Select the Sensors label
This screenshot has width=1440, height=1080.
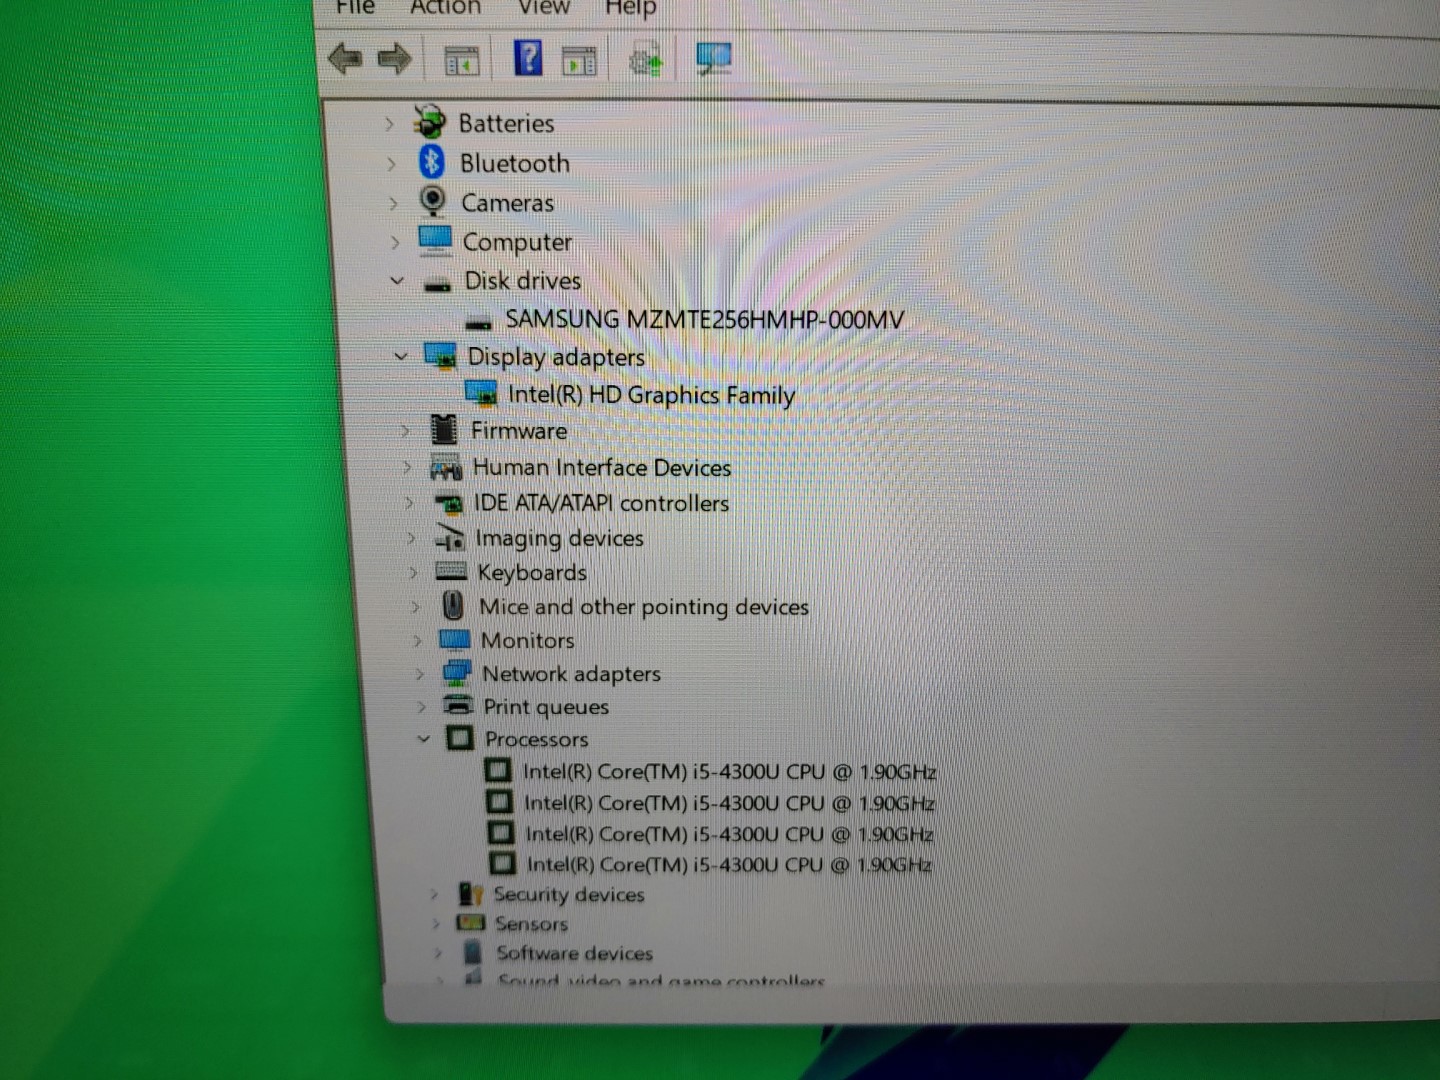point(531,924)
